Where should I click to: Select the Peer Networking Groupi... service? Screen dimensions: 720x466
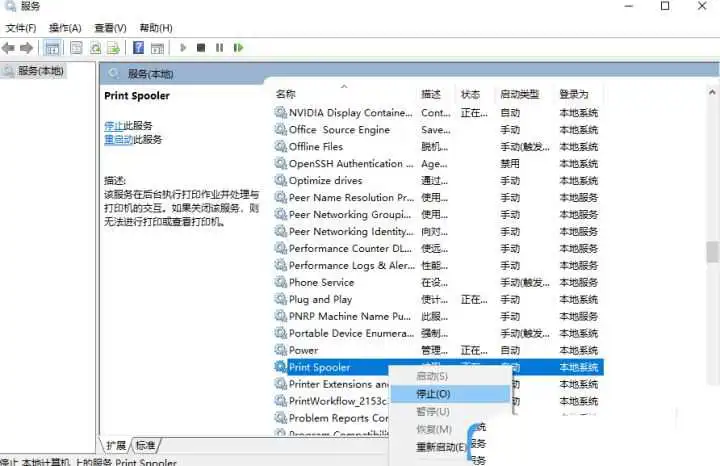(350, 214)
